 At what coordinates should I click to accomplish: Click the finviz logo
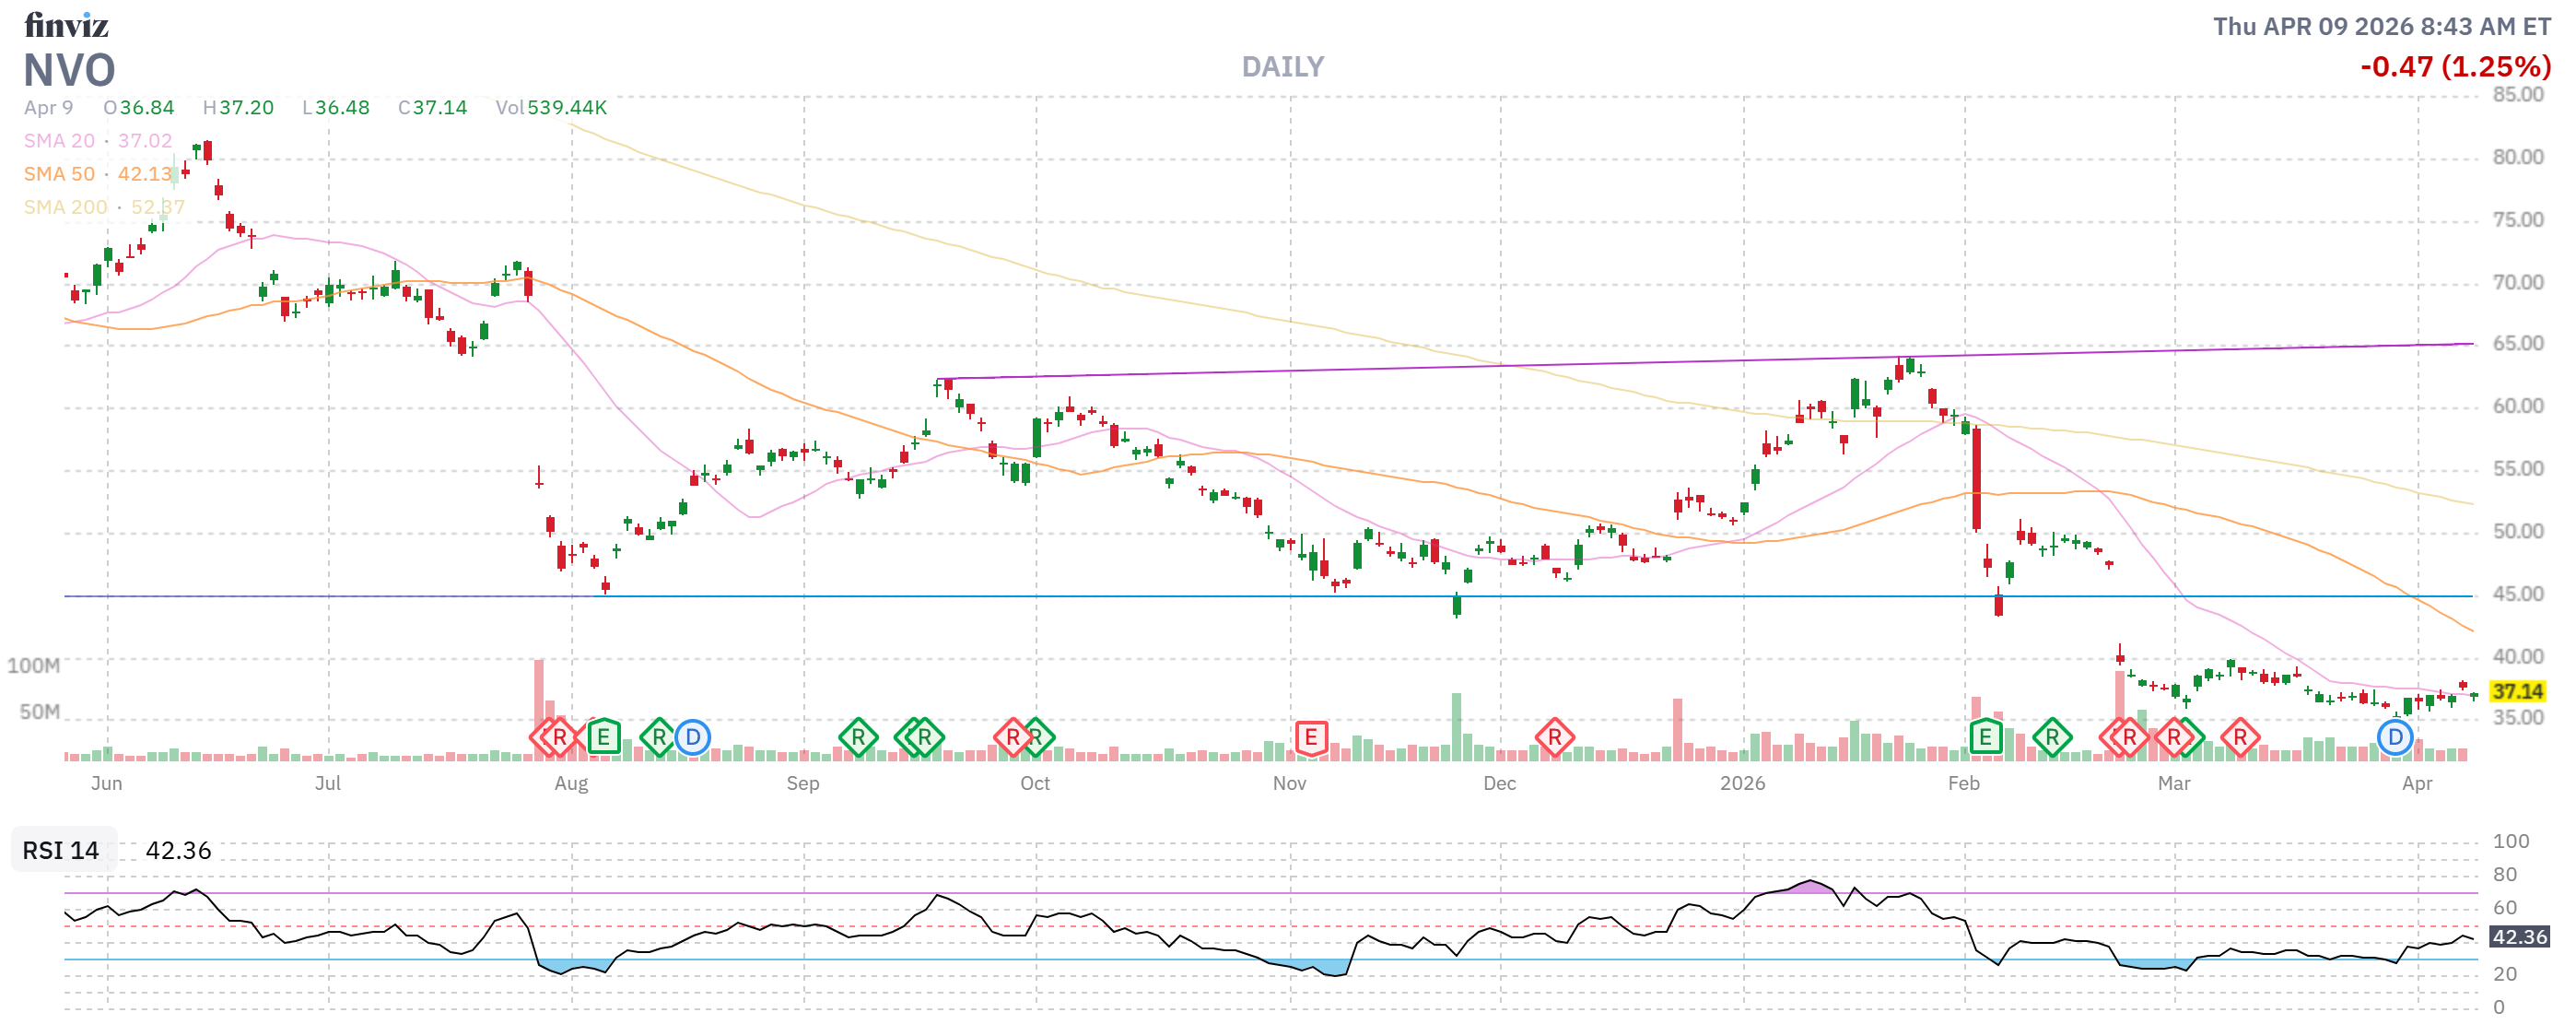(x=66, y=25)
